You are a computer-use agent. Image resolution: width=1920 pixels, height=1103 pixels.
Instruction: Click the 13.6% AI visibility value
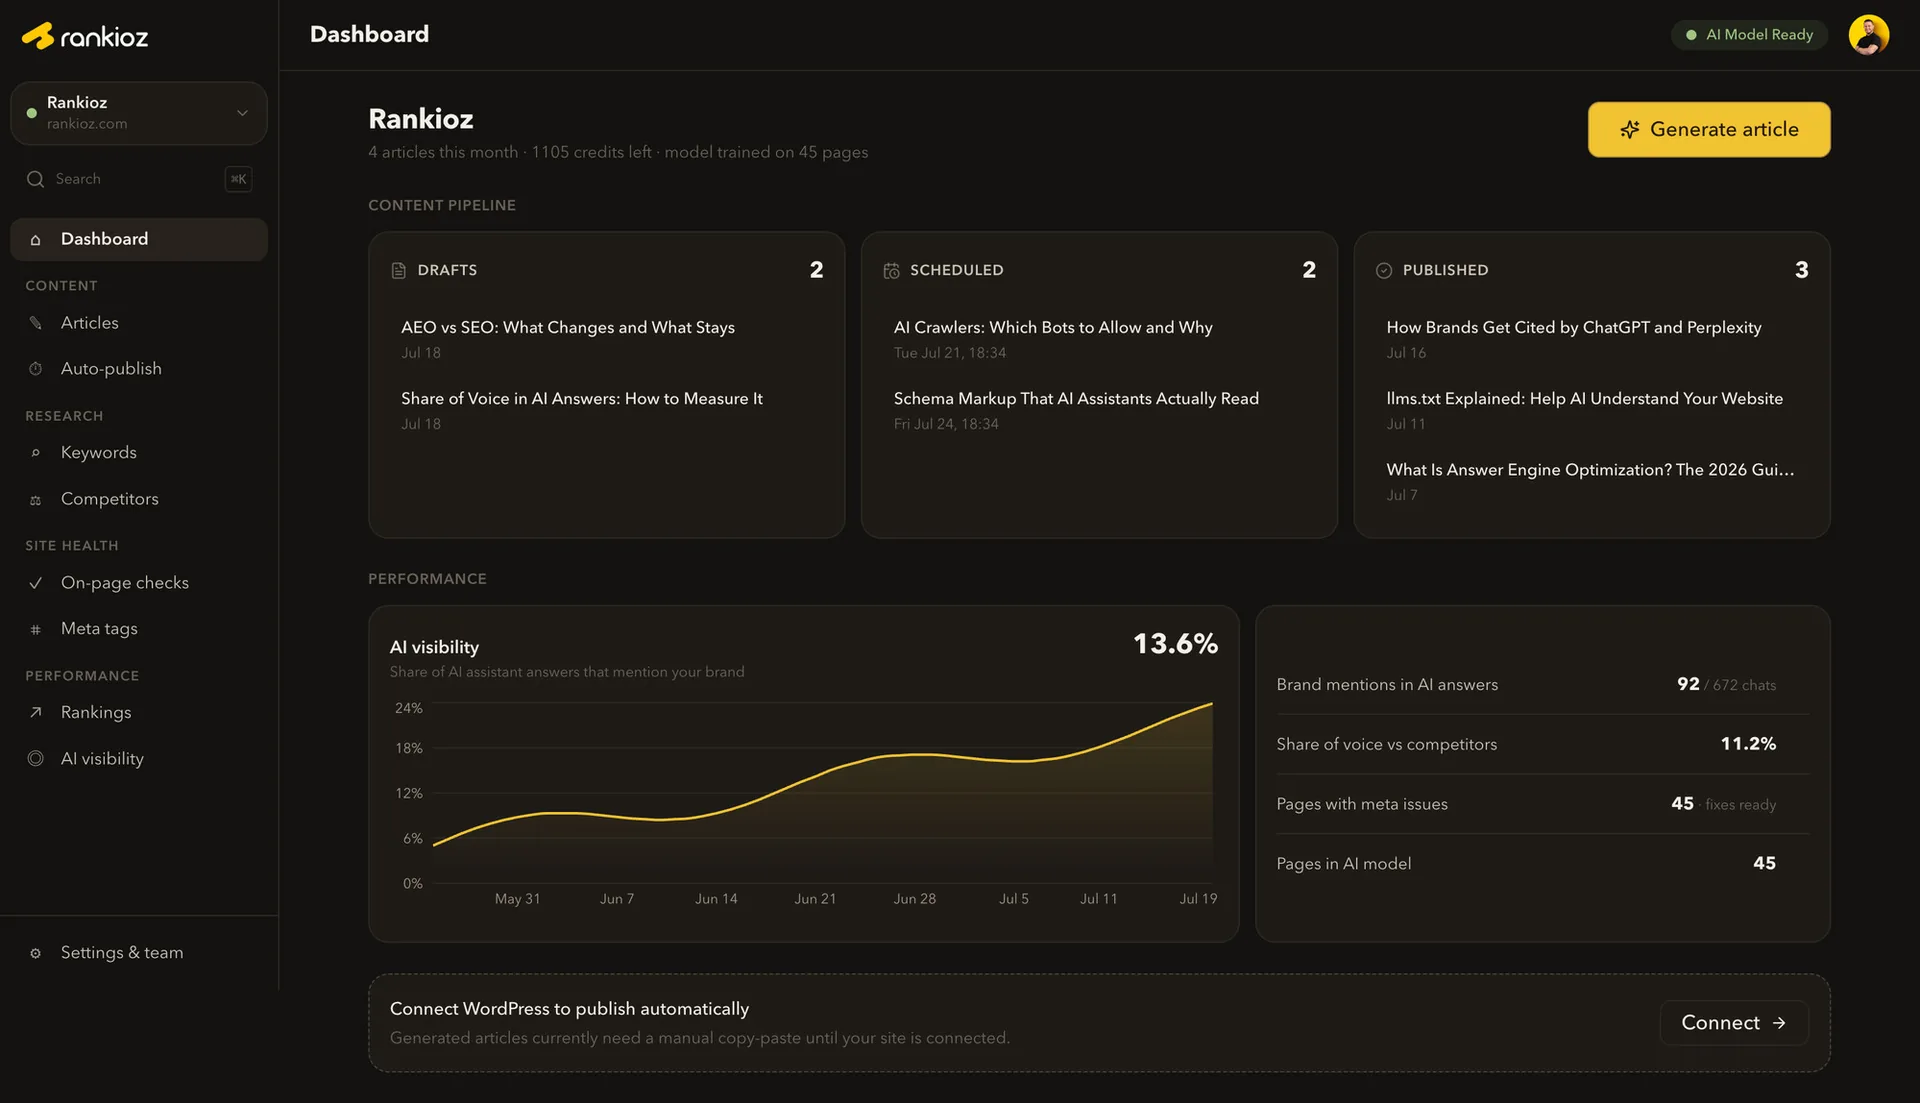click(1175, 644)
